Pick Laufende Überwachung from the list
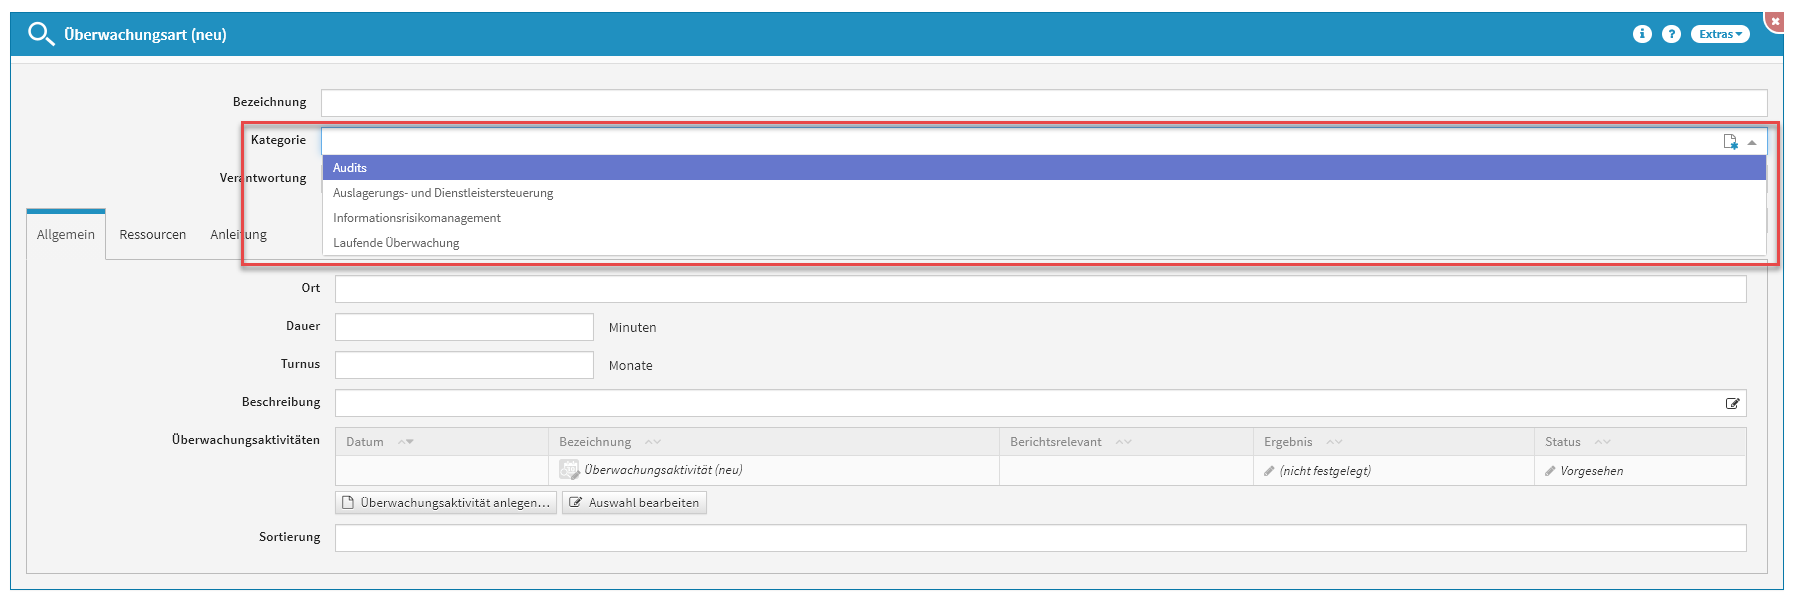Screen dimensions: 1794x599 coord(396,243)
